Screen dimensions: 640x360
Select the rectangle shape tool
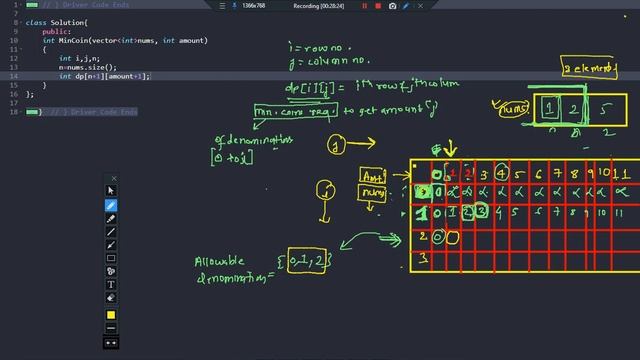[111, 258]
